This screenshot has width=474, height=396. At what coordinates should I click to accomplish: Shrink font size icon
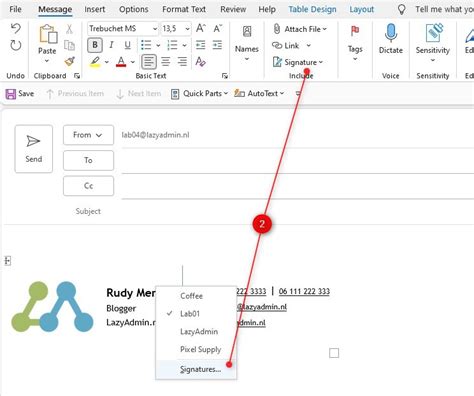coord(217,29)
